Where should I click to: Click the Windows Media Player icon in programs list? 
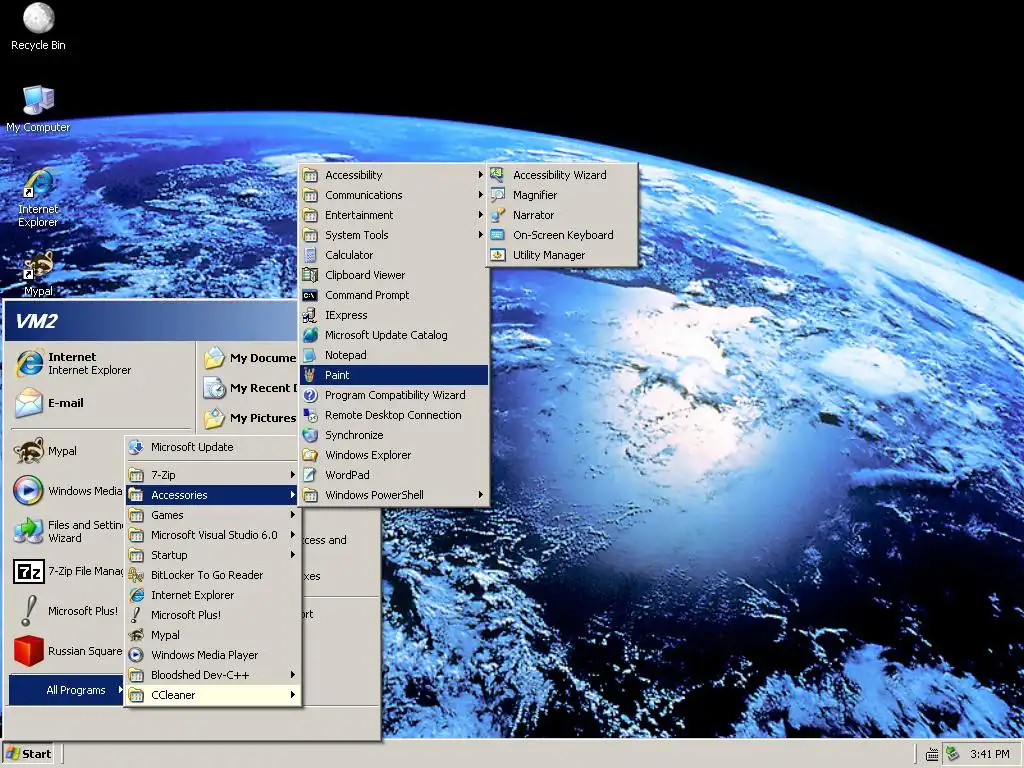(136, 655)
